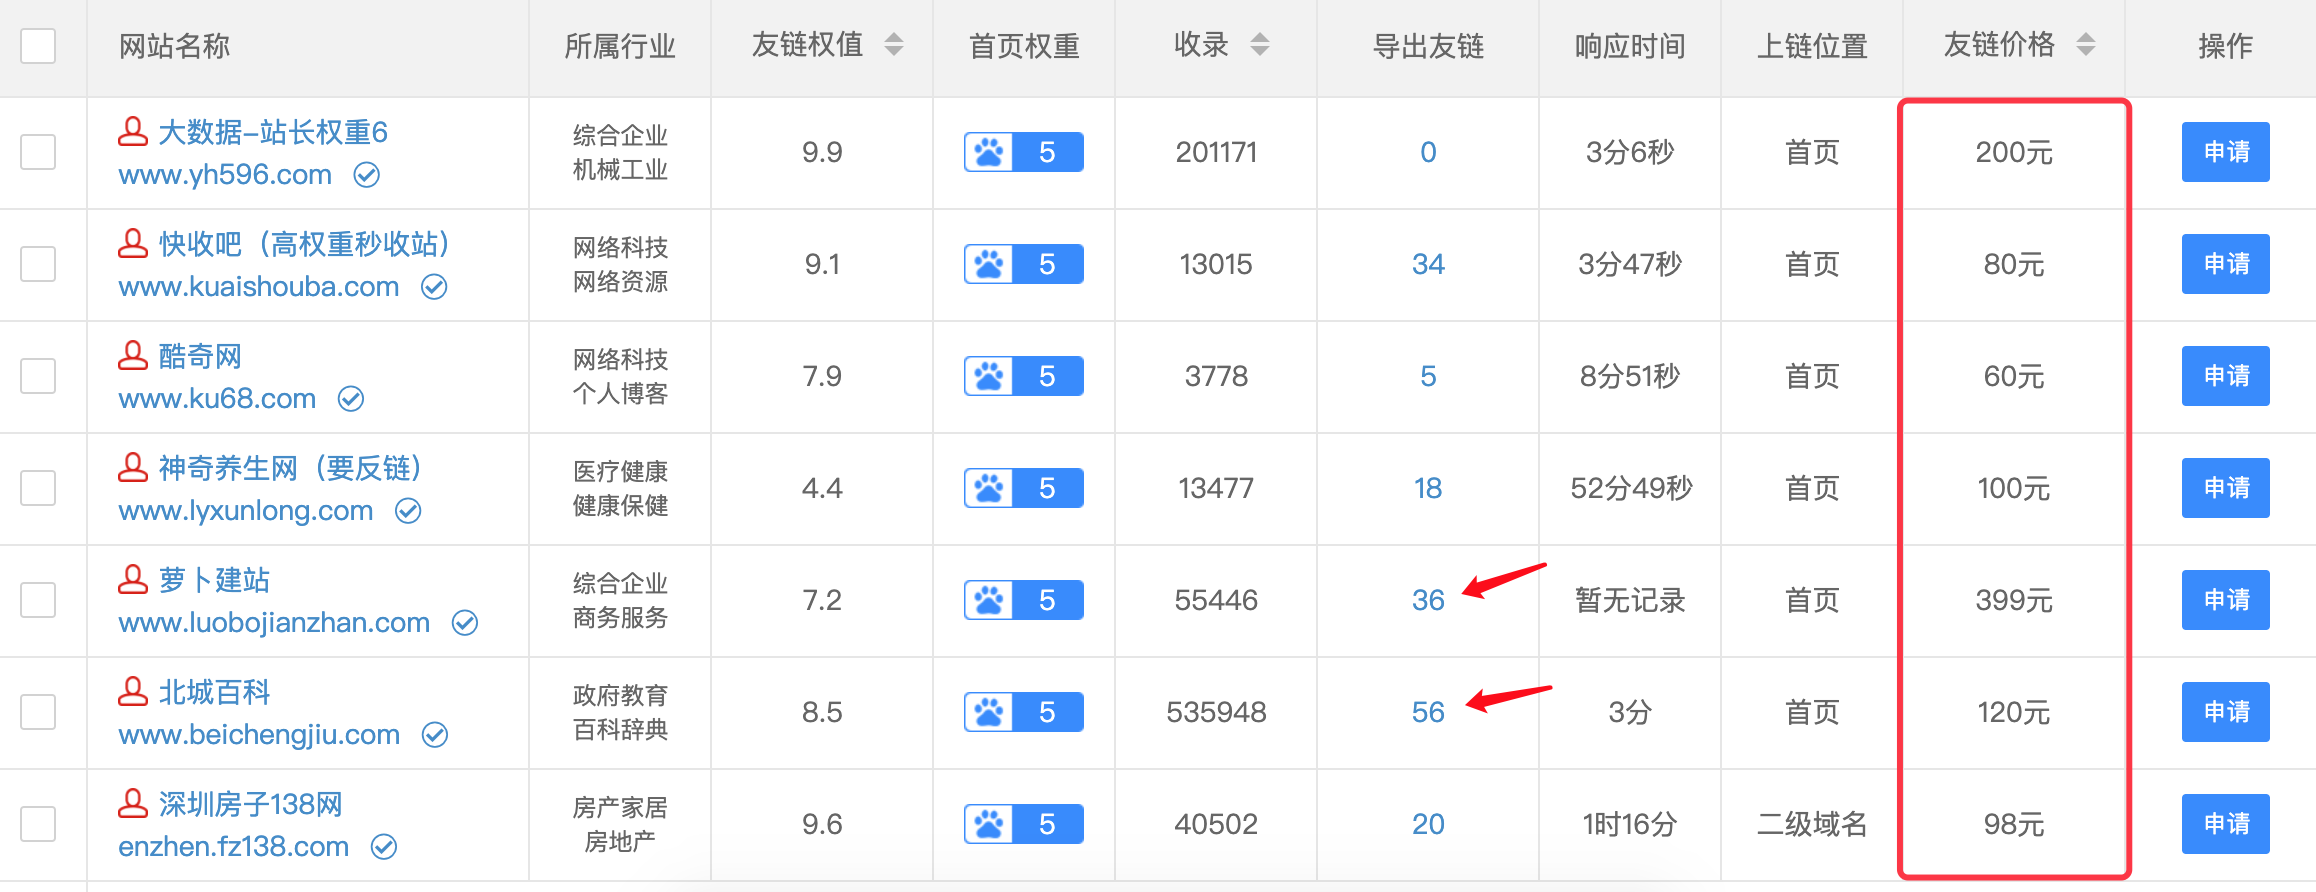Image resolution: width=2316 pixels, height=892 pixels.
Task: Open site title 大数据-站长权重6
Action: (x=273, y=132)
